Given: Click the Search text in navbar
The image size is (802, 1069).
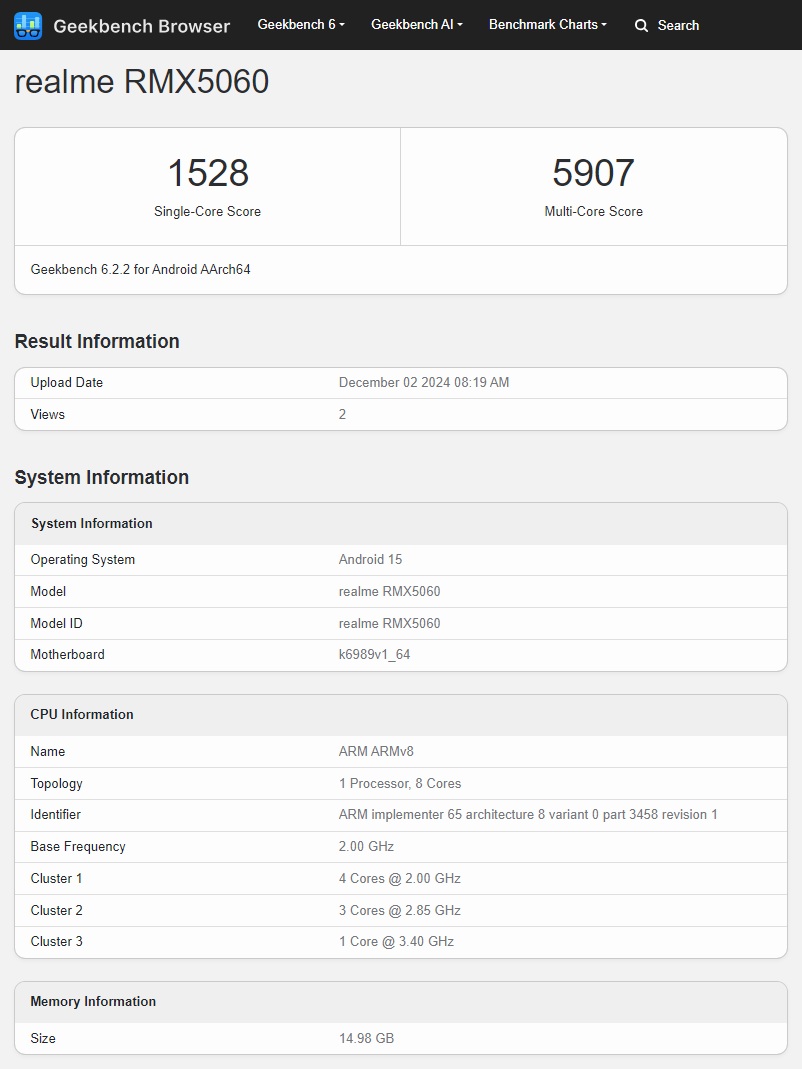Looking at the screenshot, I should (x=678, y=26).
